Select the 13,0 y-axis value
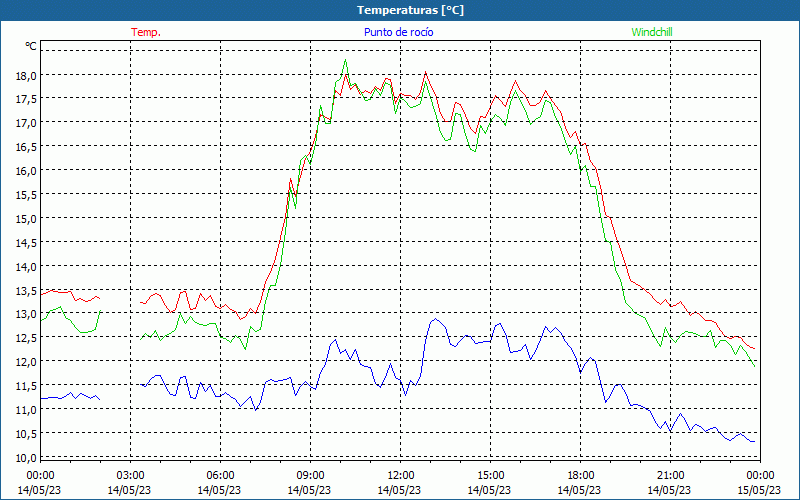 26,314
